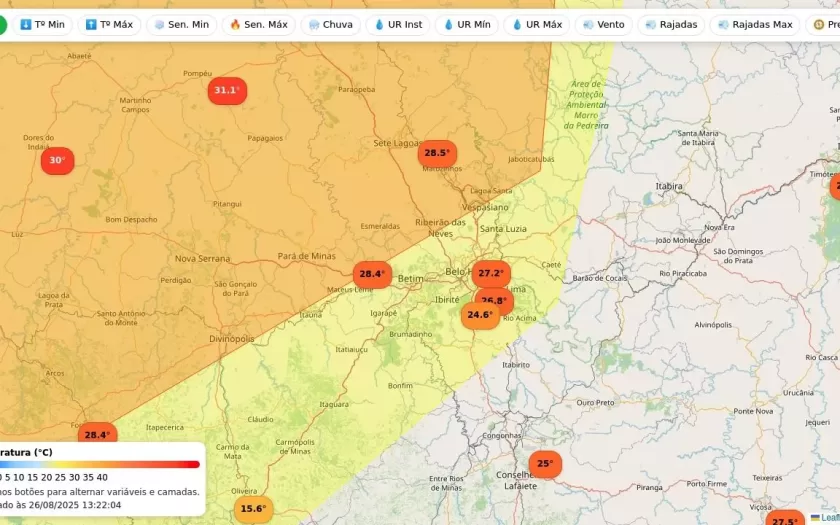Open the 30° marker near Dores do Indaiá
Viewport: 840px width, 525px height.
(58, 161)
